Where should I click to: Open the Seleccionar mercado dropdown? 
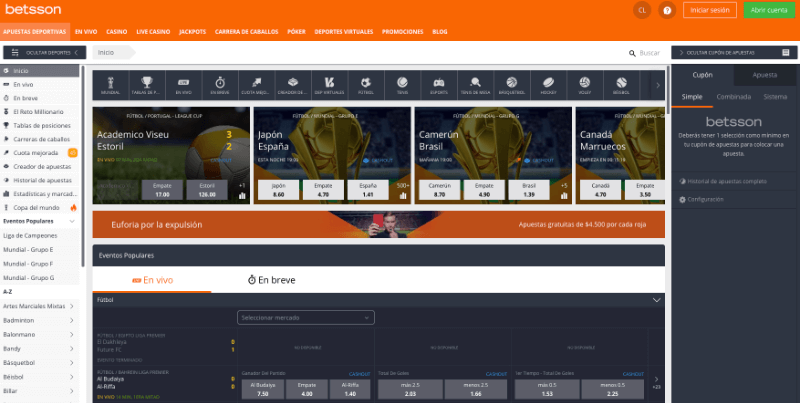(306, 317)
